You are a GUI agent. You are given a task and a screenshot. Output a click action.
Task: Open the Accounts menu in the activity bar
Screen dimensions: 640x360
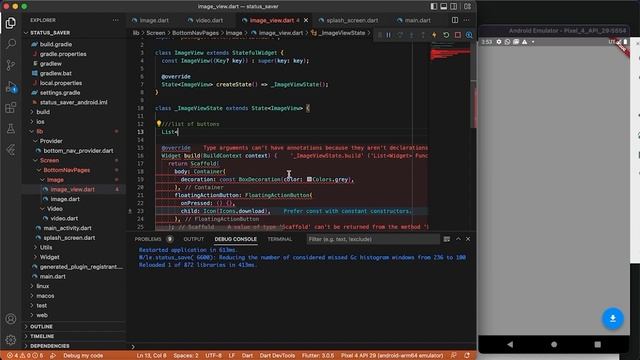11,319
